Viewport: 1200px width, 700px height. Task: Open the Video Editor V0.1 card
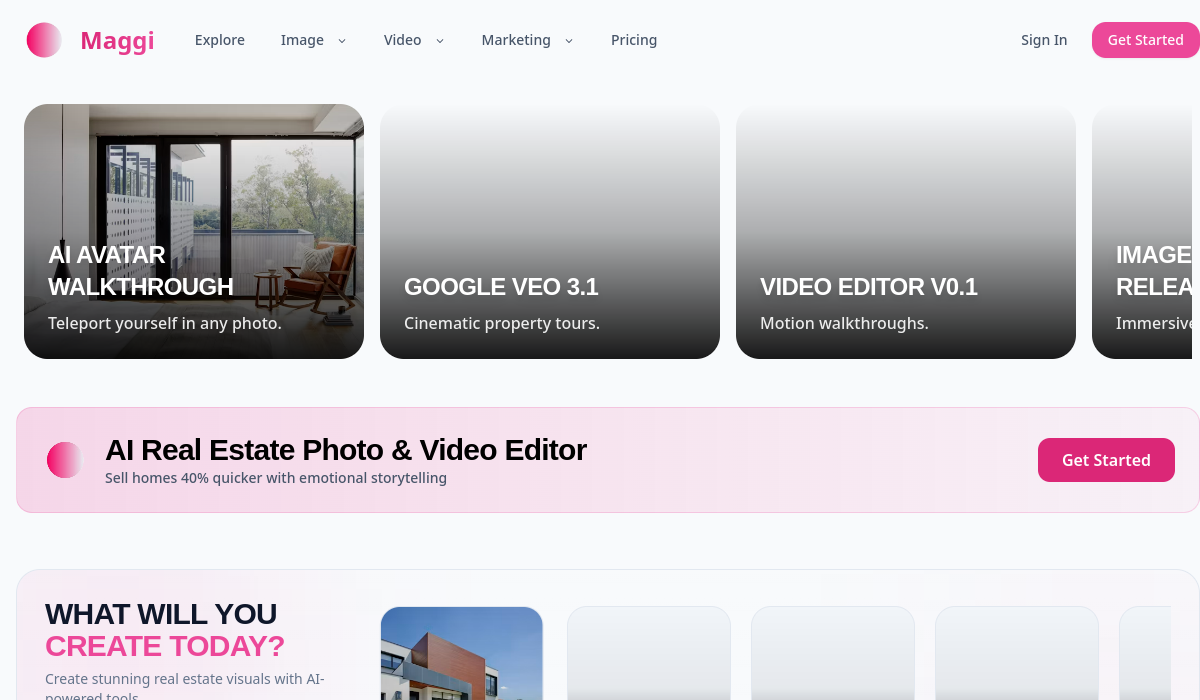[x=906, y=231]
